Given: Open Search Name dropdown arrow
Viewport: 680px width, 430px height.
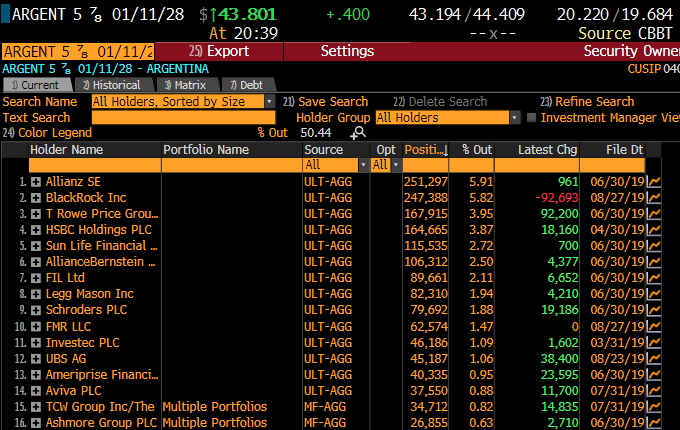Looking at the screenshot, I should (x=269, y=101).
